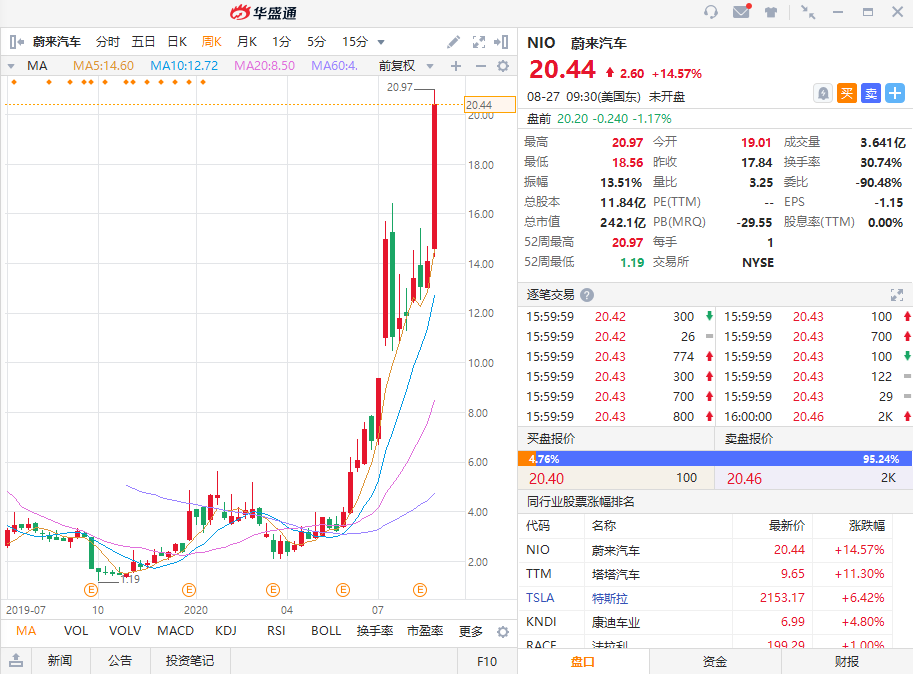Zoom in chart with plus icon
913x674 pixels.
click(456, 66)
